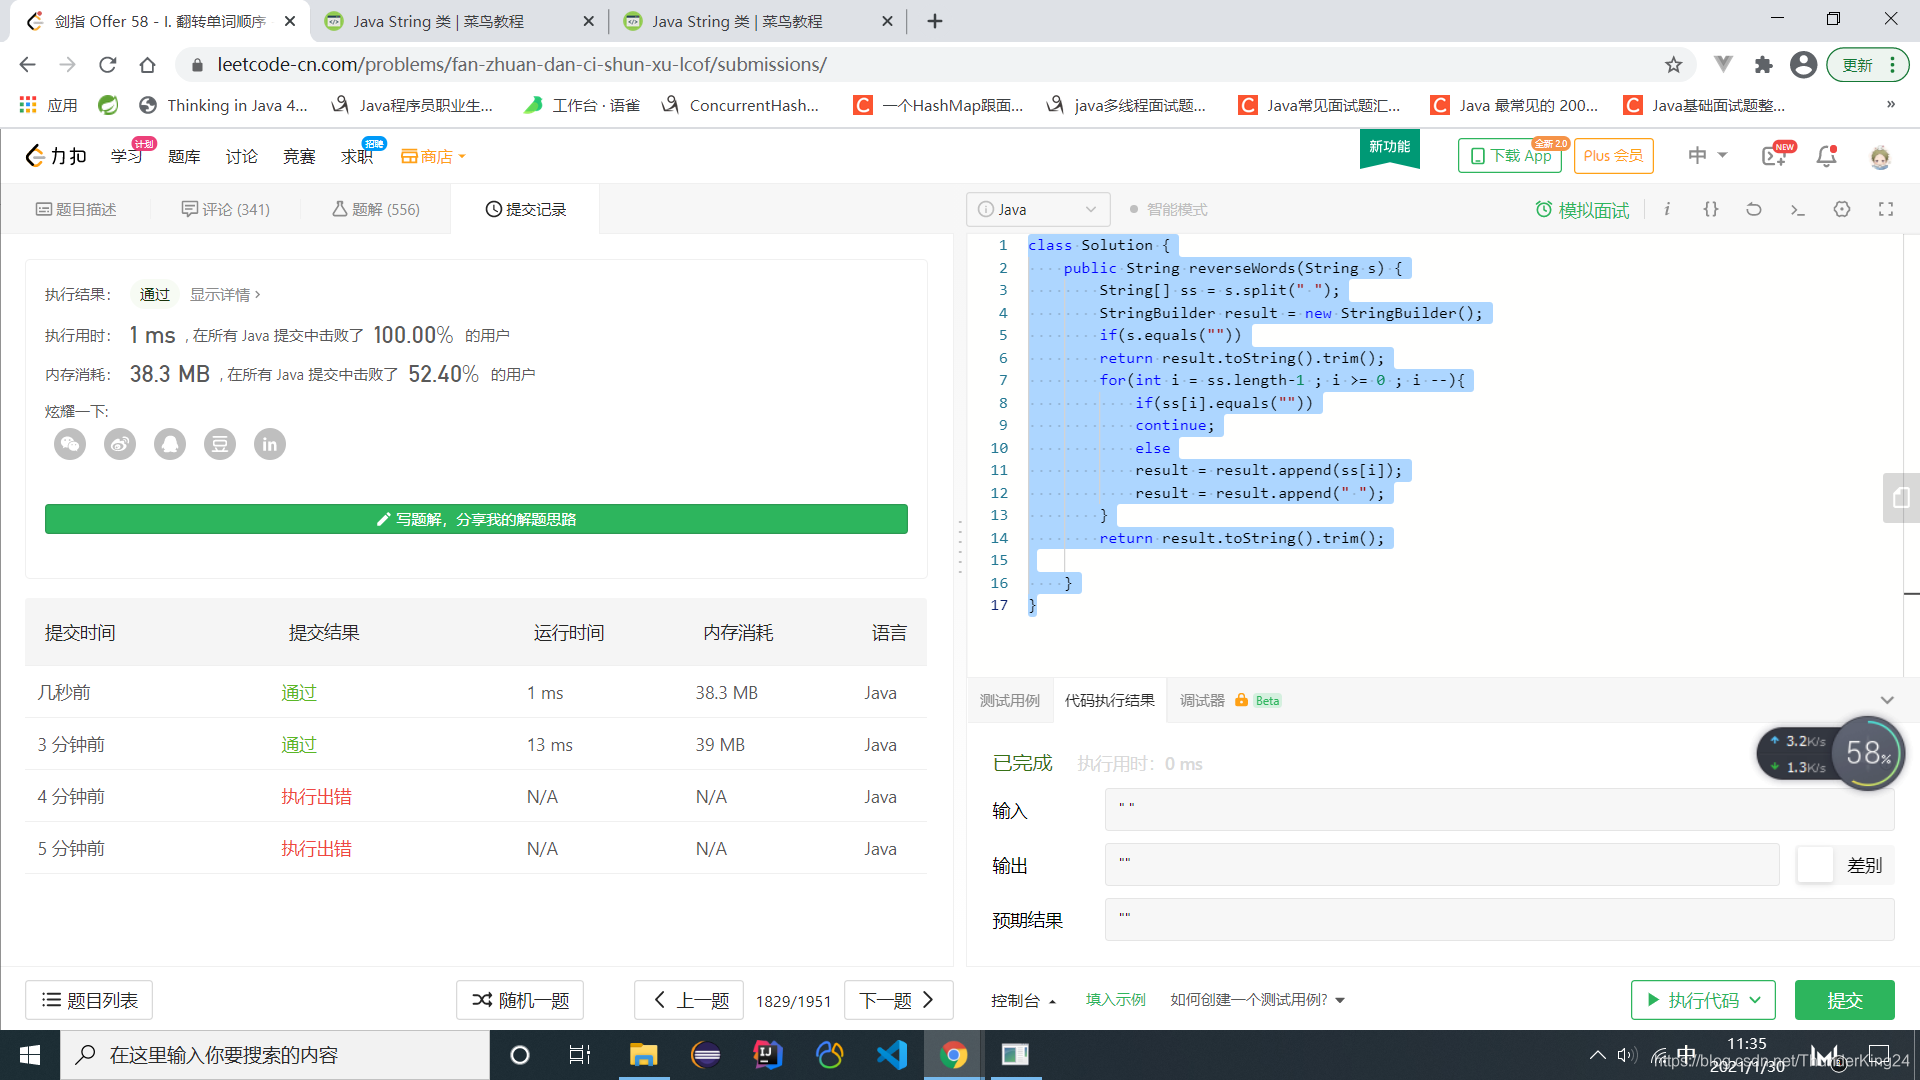
Task: Reset code to default template icon
Action: click(x=1754, y=209)
